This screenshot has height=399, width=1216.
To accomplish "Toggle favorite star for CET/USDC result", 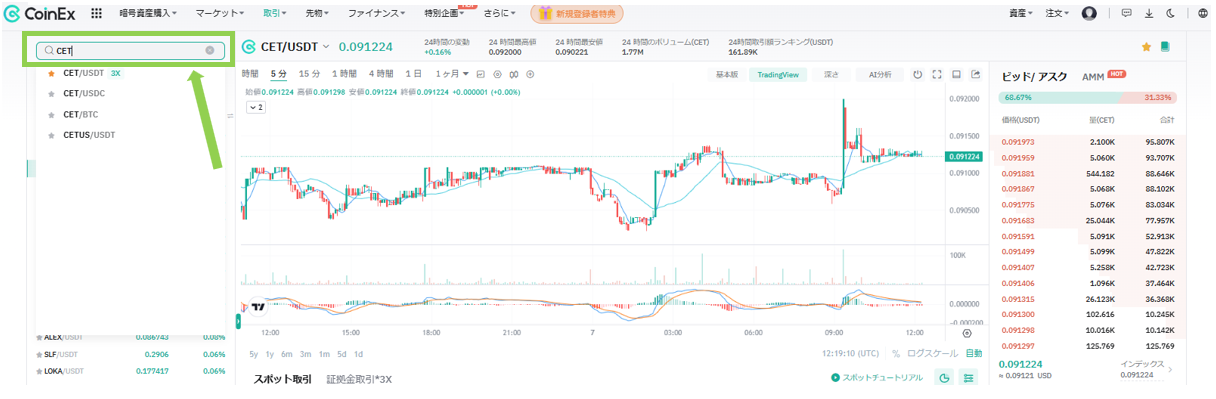I will pos(51,93).
